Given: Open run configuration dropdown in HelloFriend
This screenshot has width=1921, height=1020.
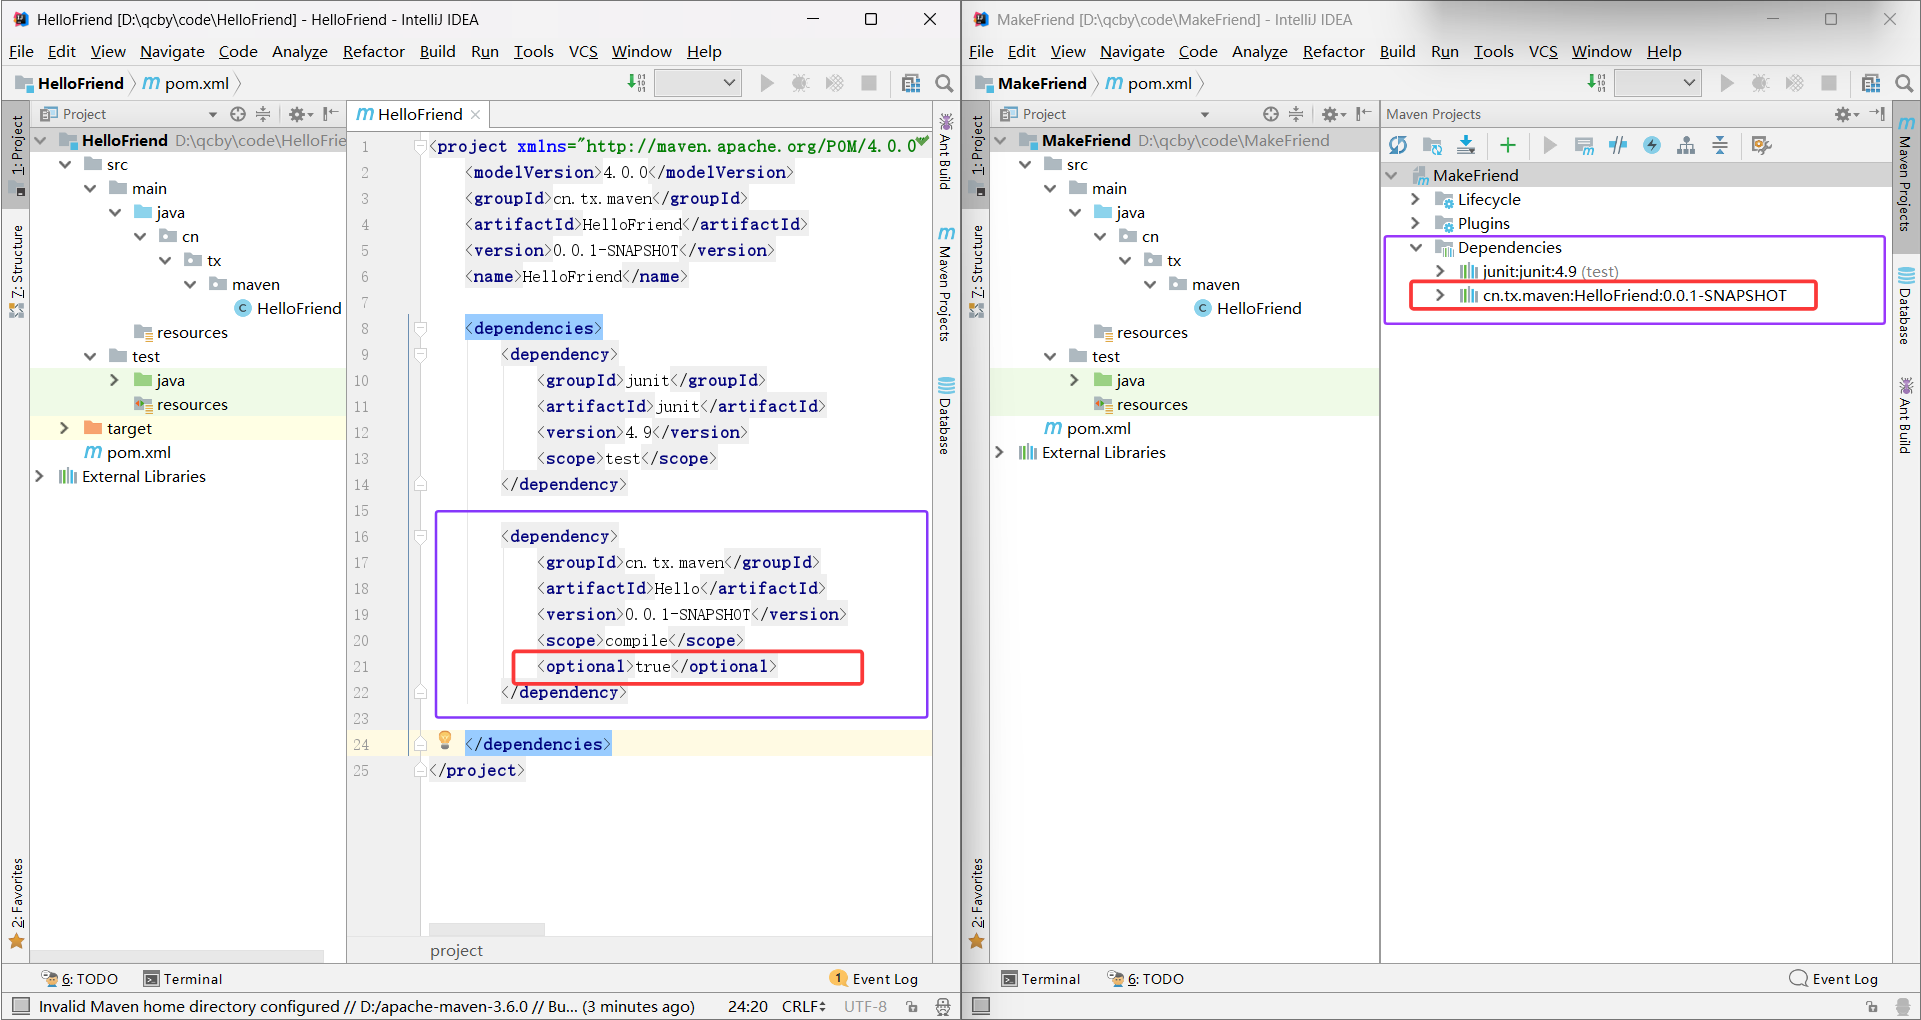Looking at the screenshot, I should point(698,83).
